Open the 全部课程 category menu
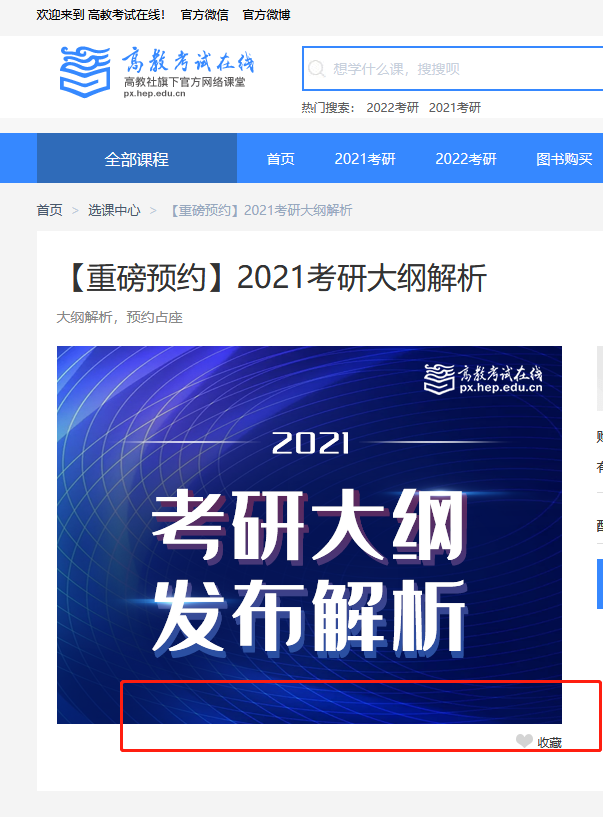 point(137,158)
